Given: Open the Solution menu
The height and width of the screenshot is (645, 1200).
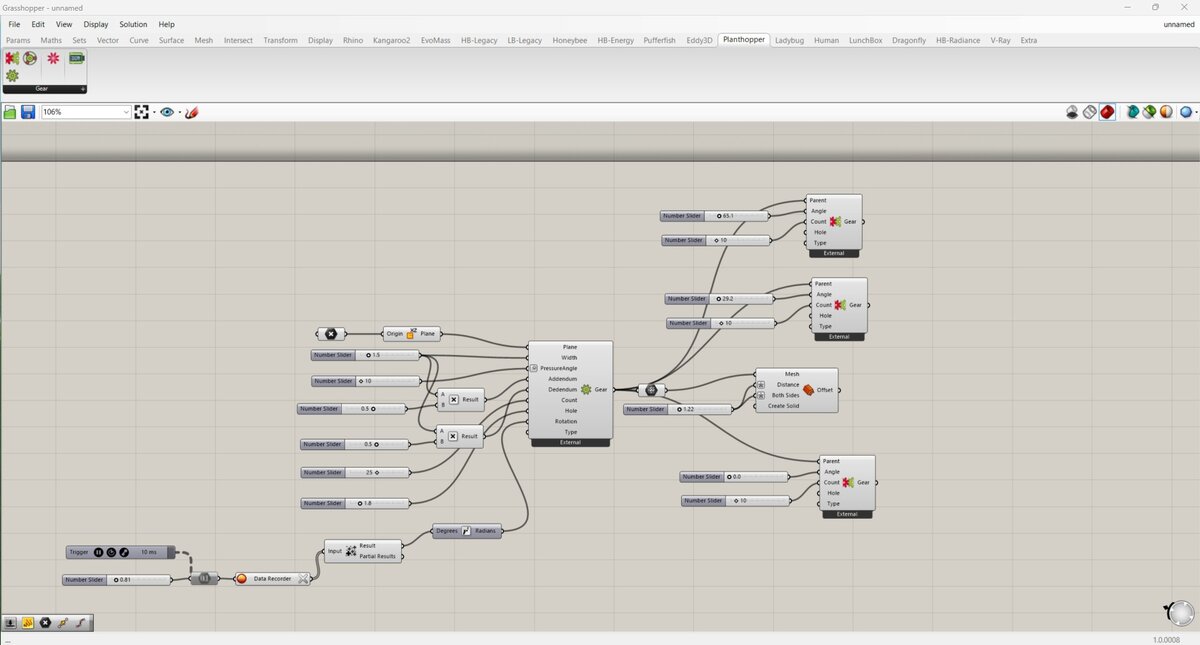Looking at the screenshot, I should click(133, 24).
